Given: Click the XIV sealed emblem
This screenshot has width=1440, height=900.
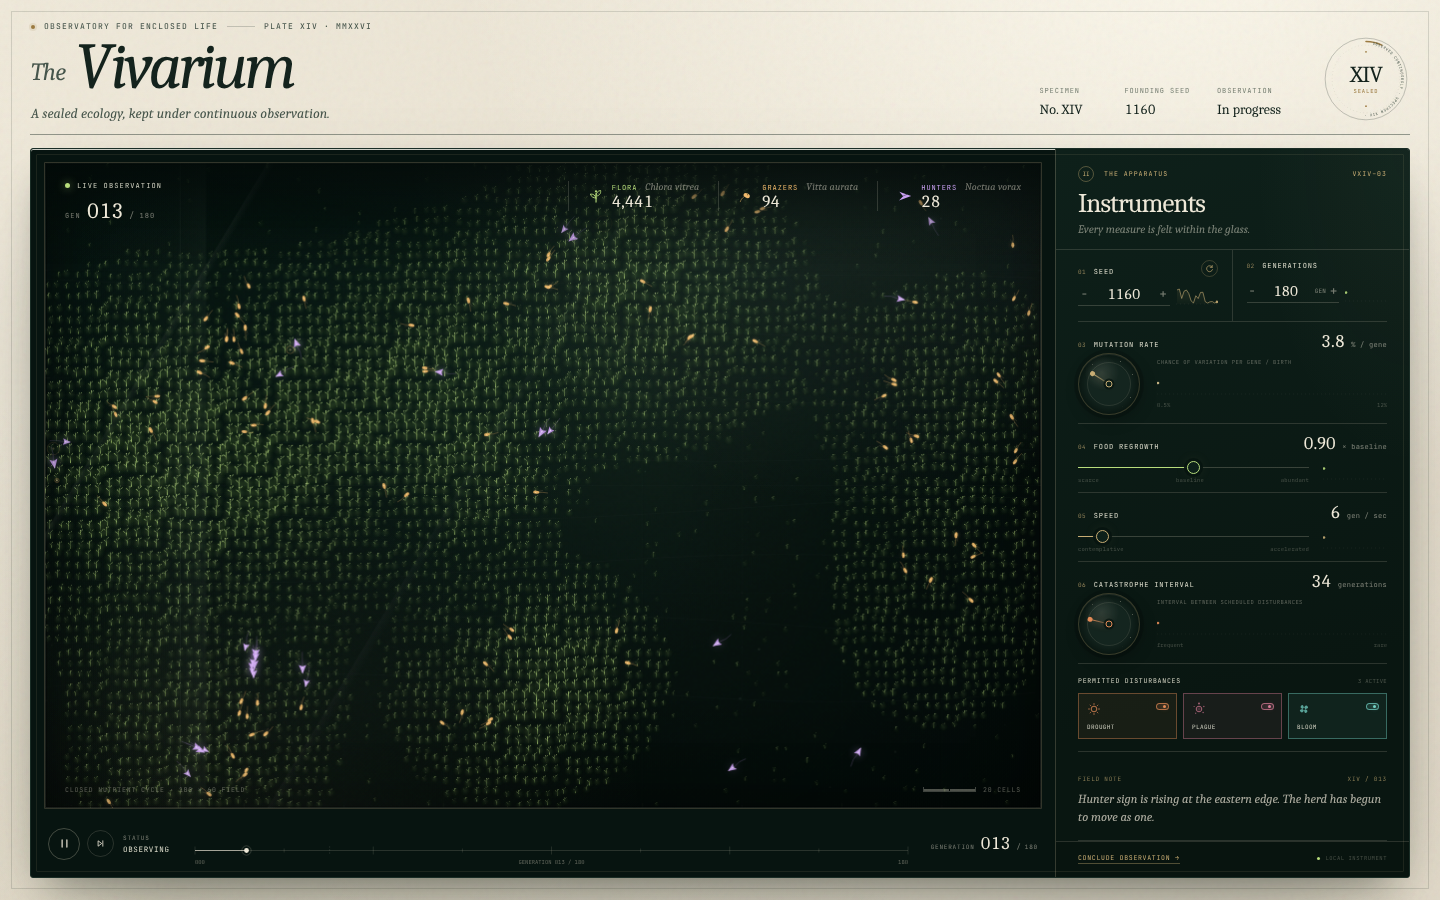Looking at the screenshot, I should pyautogui.click(x=1366, y=79).
